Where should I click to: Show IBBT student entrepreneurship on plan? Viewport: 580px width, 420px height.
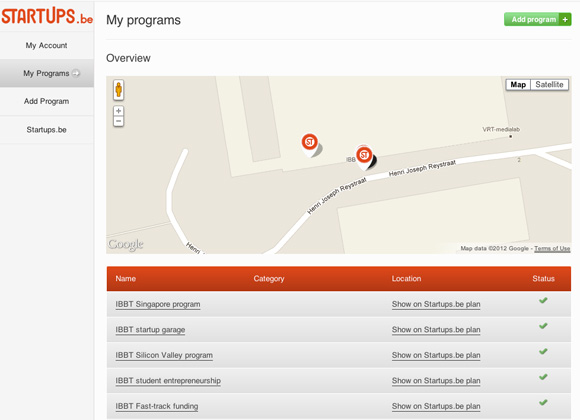tap(436, 381)
